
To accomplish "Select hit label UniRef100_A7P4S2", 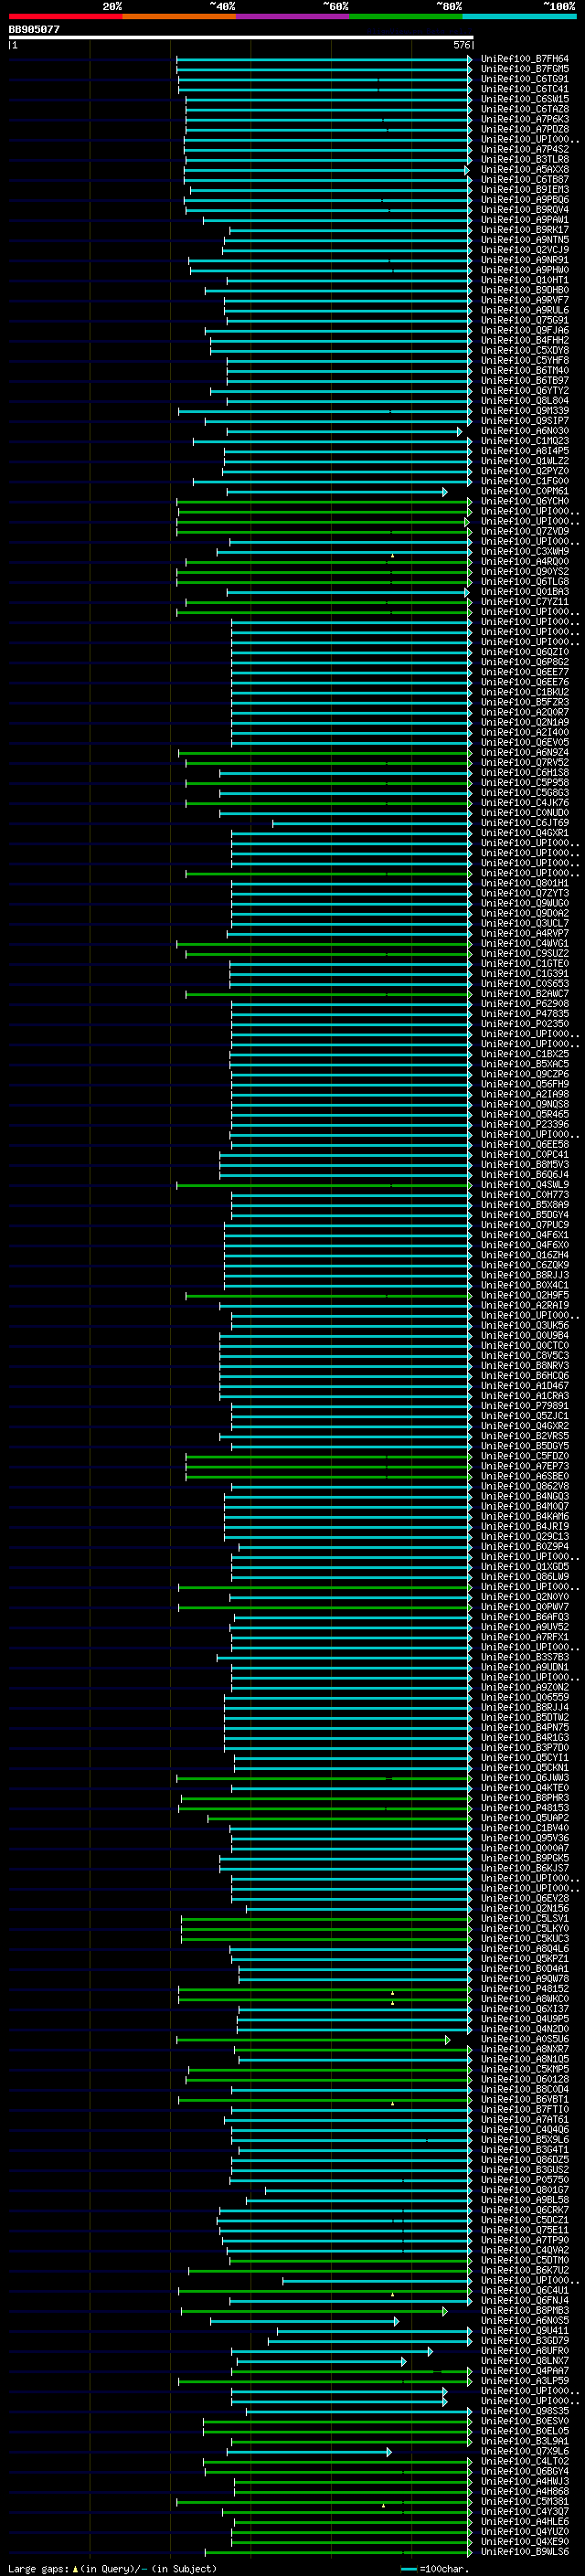I will click(x=525, y=149).
